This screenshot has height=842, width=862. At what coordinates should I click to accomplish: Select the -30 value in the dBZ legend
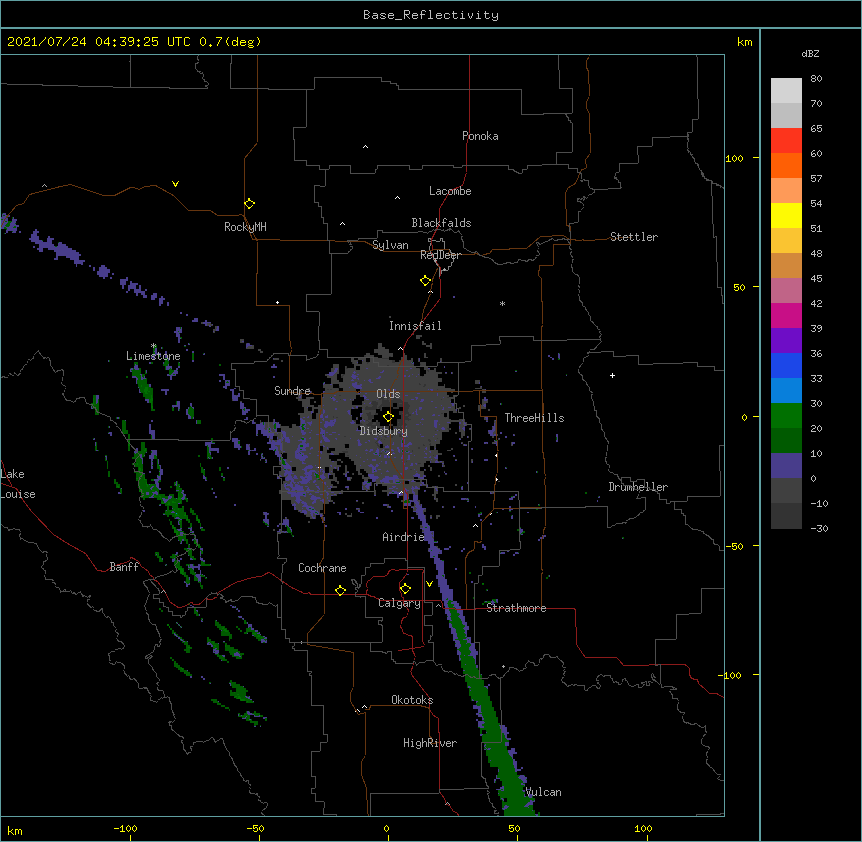[x=819, y=529]
